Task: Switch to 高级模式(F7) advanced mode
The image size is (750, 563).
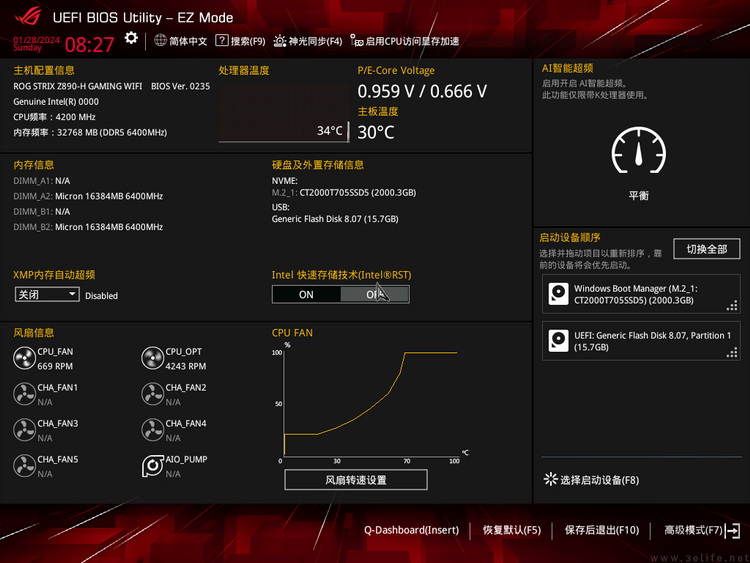Action: [x=693, y=530]
